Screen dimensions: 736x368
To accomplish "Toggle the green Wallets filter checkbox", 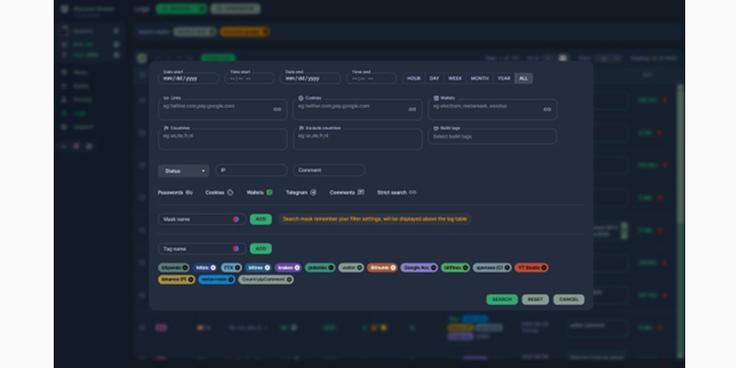I will pos(269,192).
